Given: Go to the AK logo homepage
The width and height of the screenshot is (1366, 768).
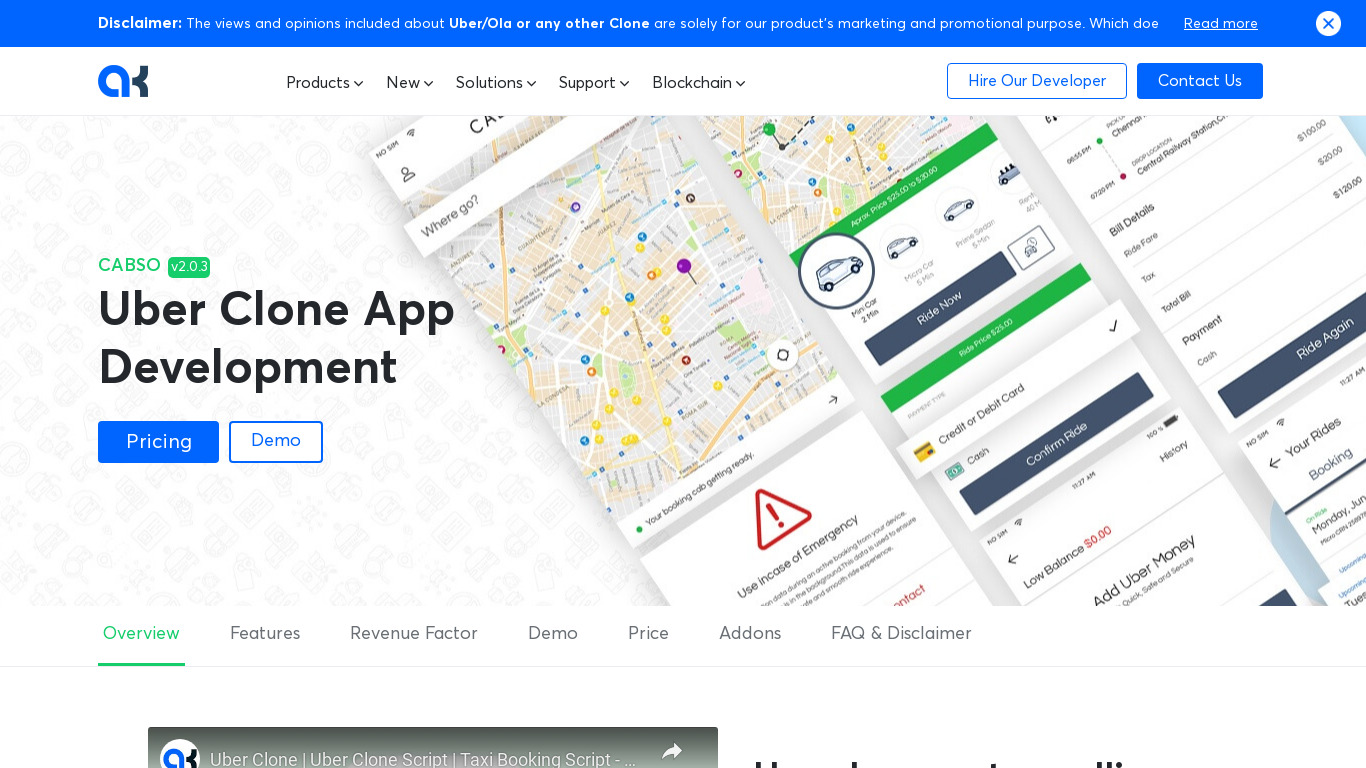Looking at the screenshot, I should point(123,81).
